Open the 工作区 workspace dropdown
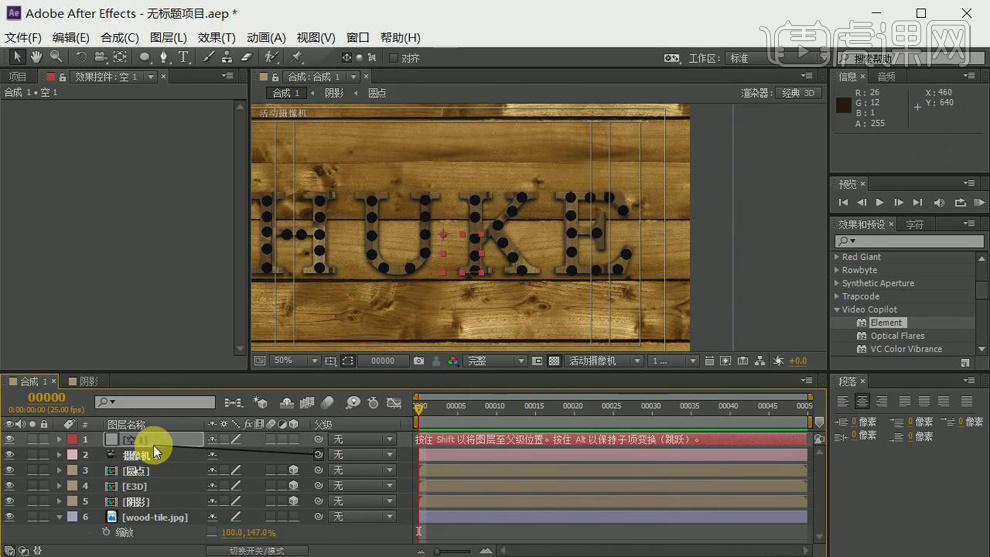 point(776,58)
